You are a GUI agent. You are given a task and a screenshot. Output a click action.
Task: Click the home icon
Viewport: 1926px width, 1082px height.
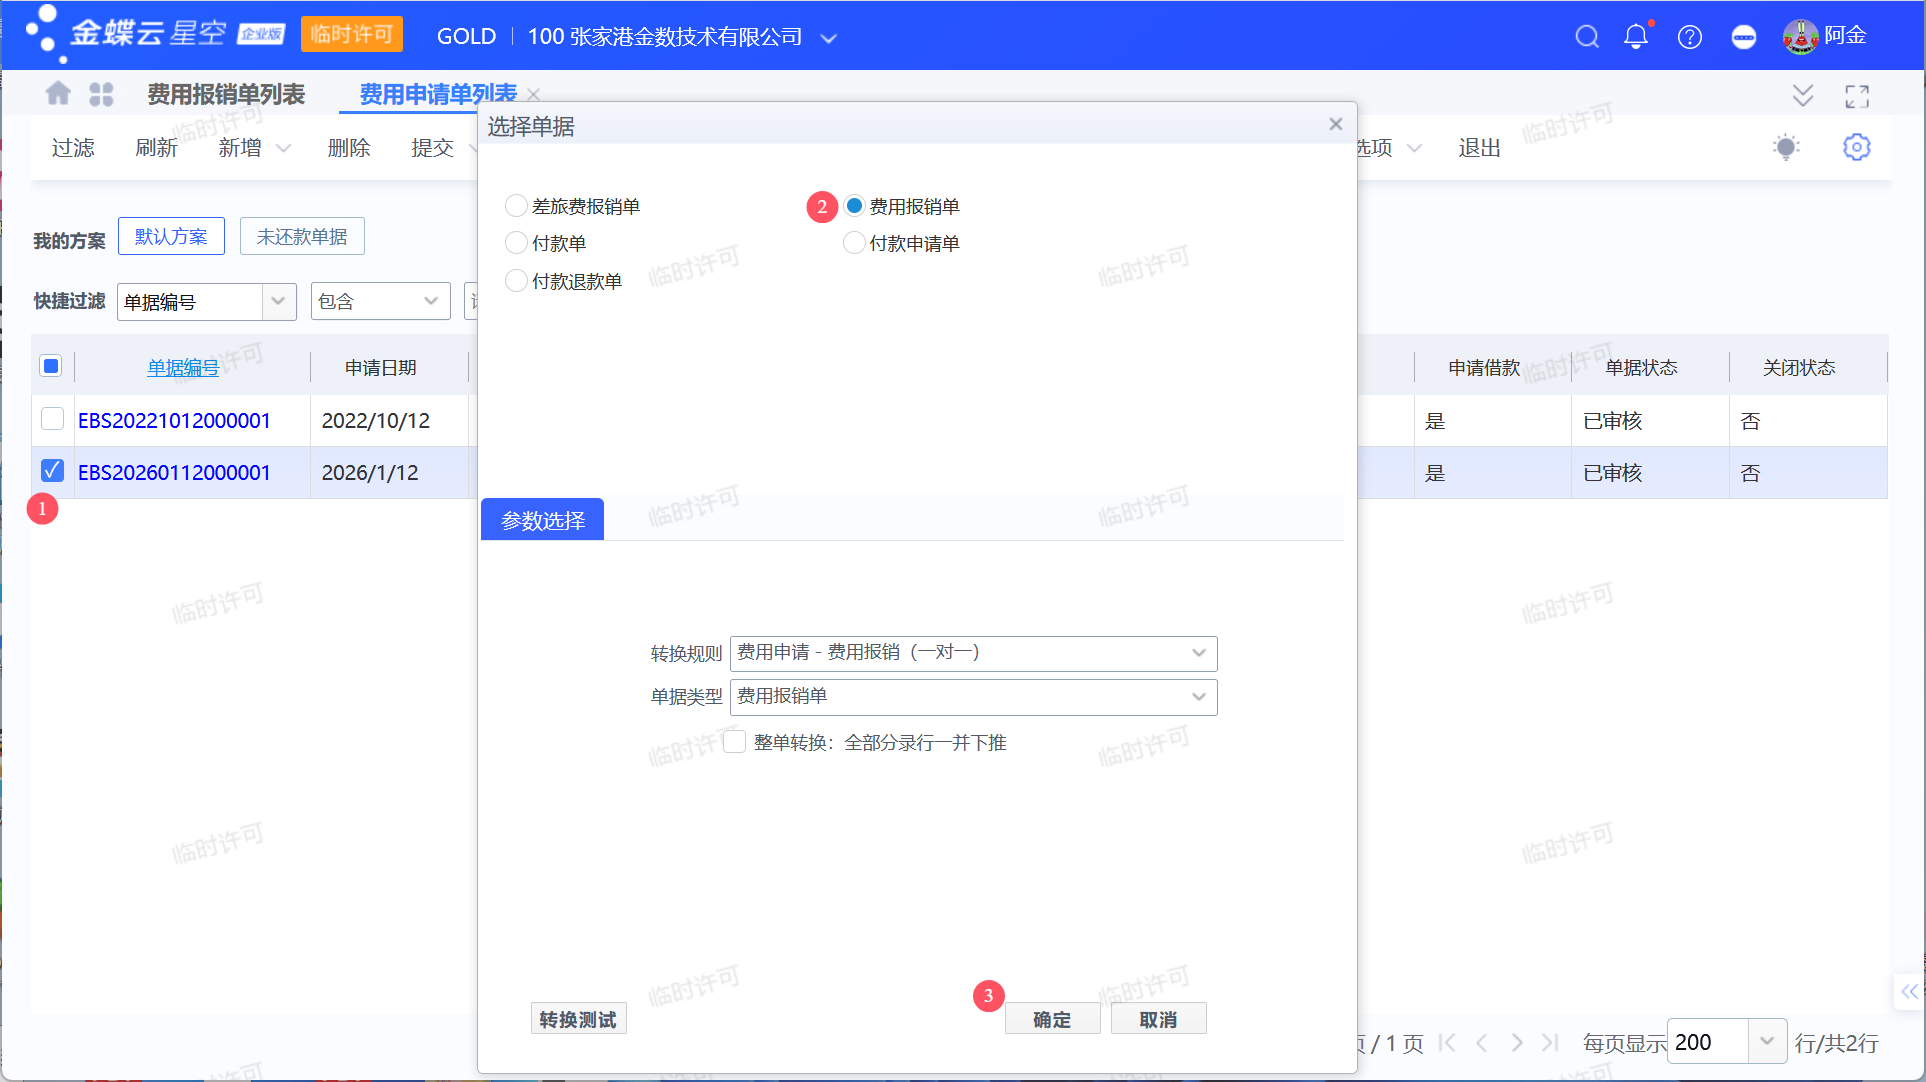point(58,94)
